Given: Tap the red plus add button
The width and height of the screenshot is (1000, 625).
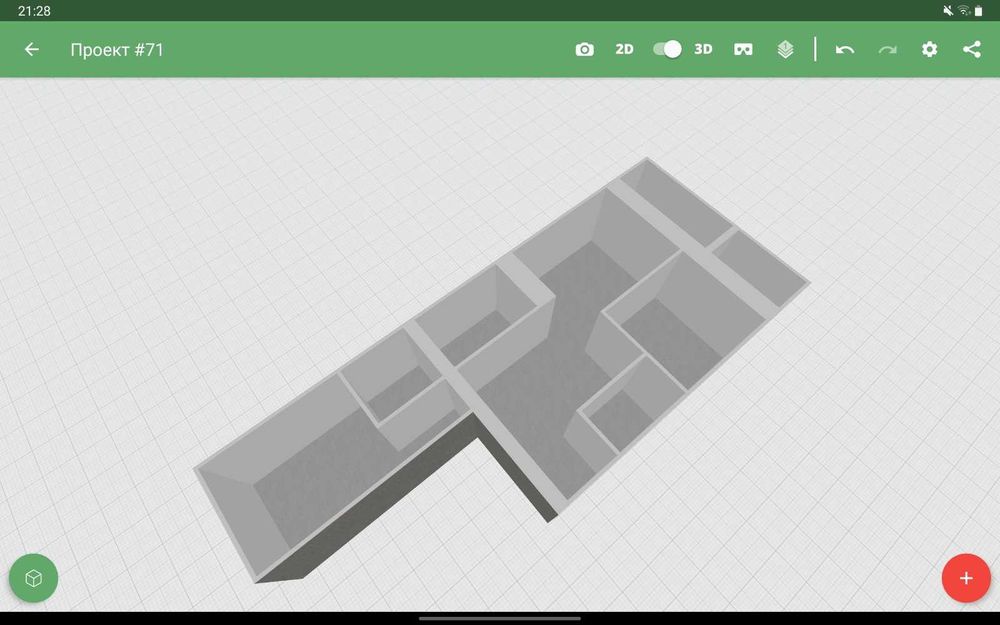Looking at the screenshot, I should click(x=966, y=578).
